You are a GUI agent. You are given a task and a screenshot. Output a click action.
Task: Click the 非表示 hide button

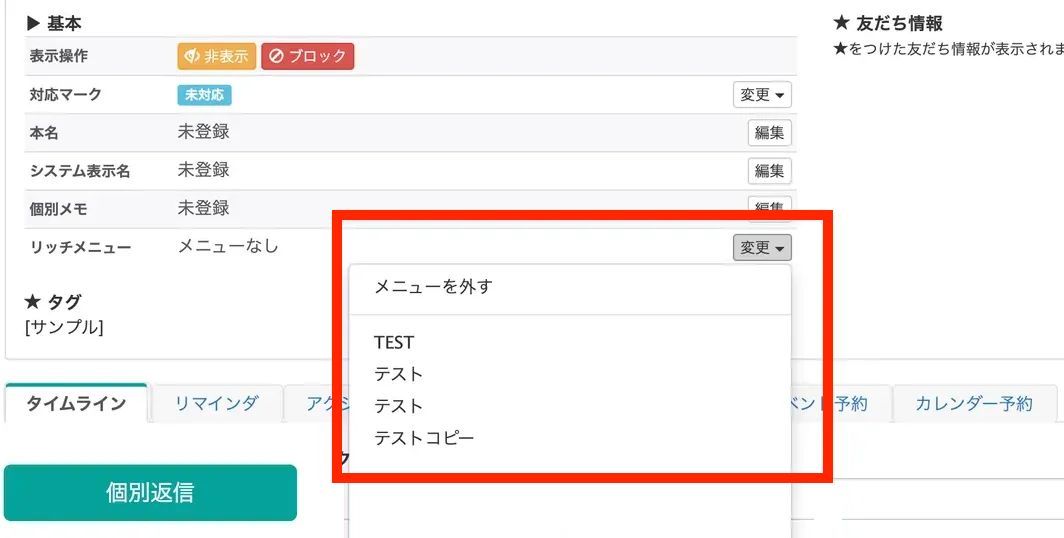click(x=216, y=56)
